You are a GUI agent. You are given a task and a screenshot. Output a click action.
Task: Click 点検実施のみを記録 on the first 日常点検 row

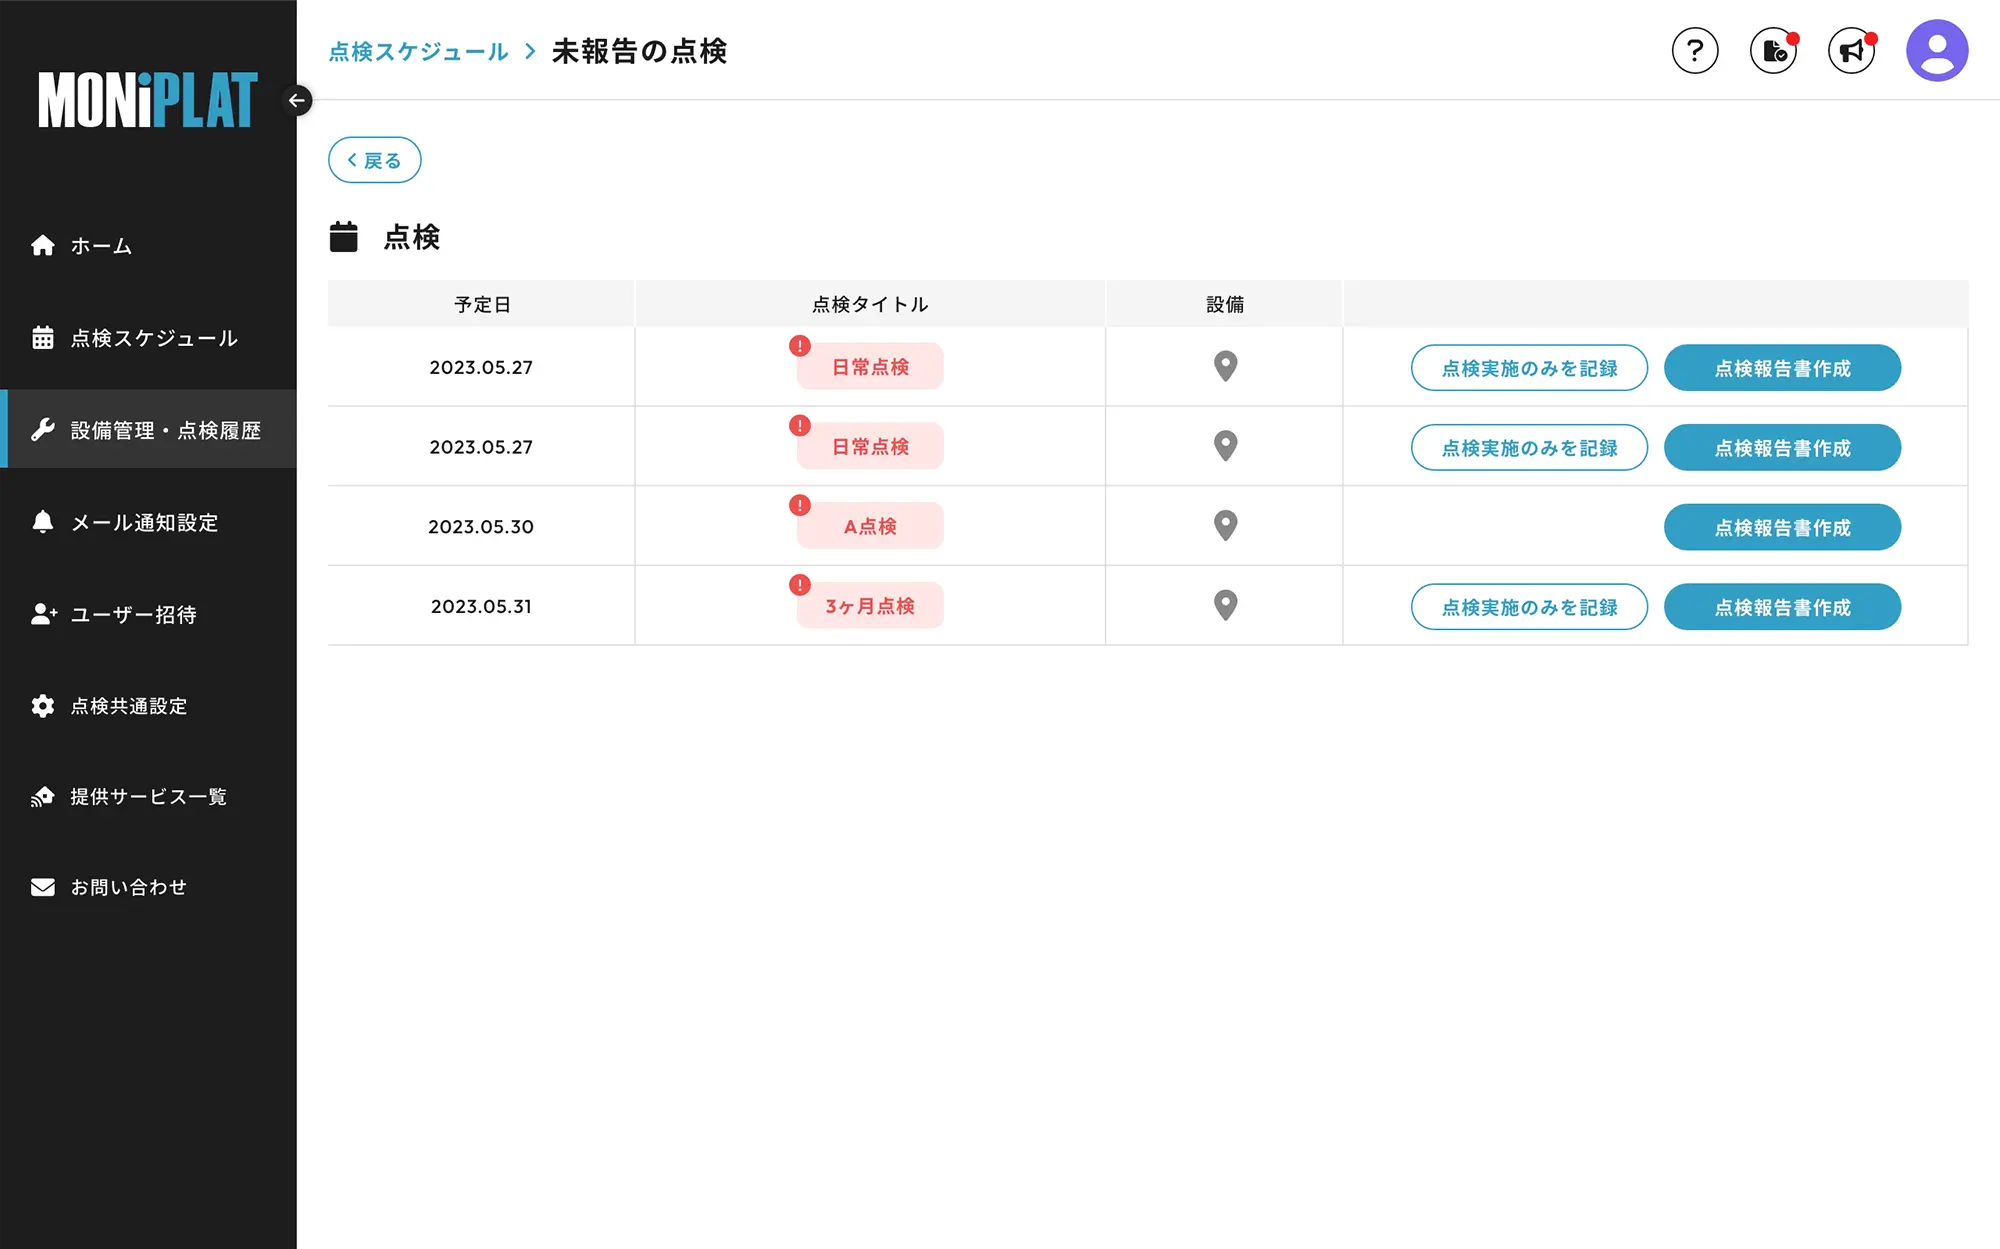1529,367
